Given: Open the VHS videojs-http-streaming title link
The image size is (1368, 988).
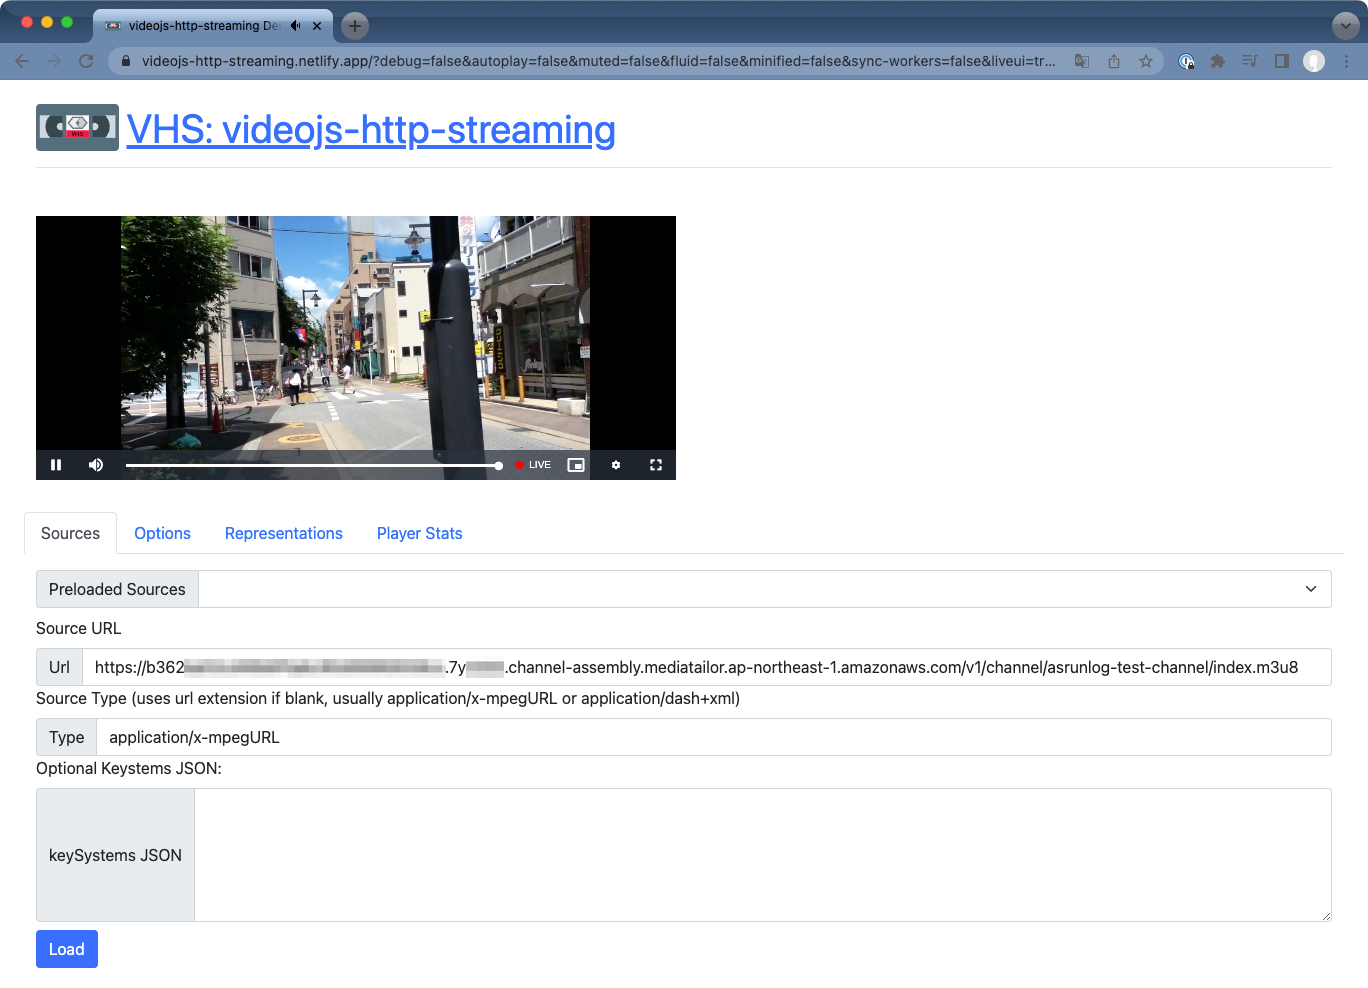Looking at the screenshot, I should click(371, 130).
